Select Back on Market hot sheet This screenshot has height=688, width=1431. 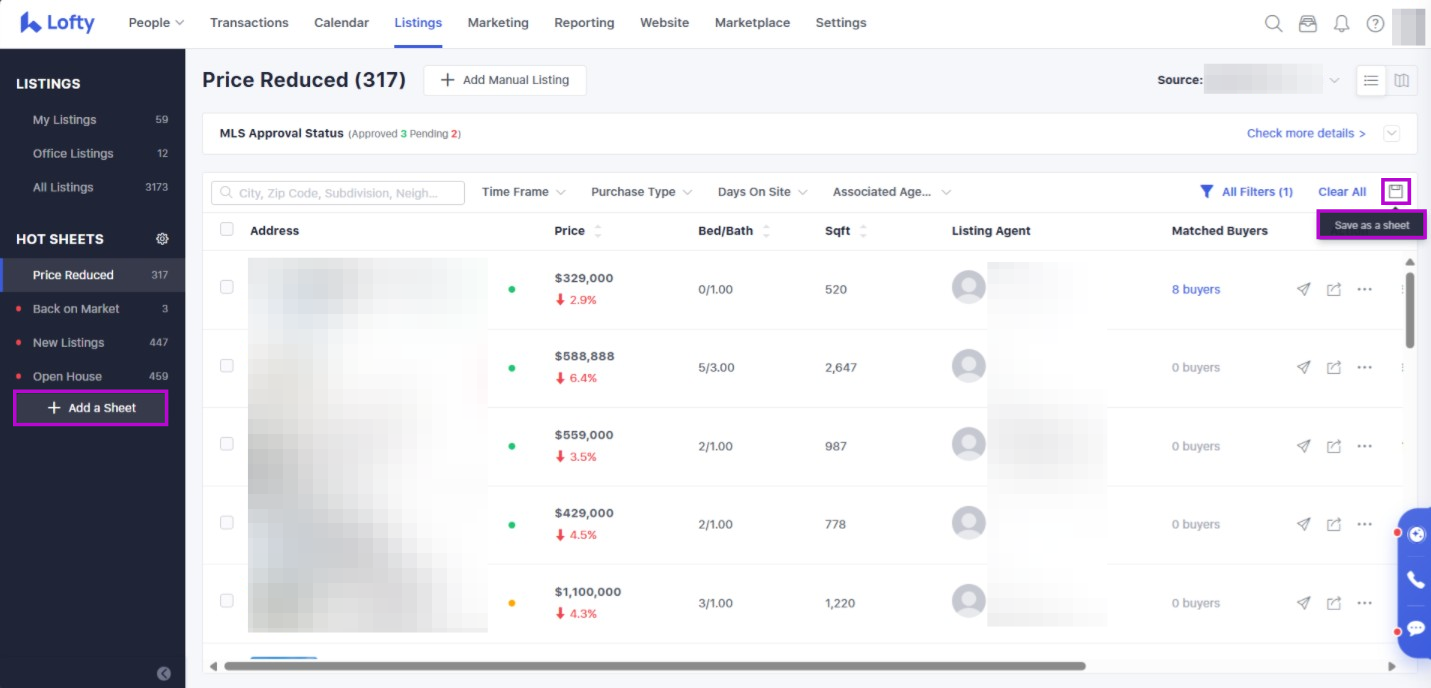tap(76, 309)
